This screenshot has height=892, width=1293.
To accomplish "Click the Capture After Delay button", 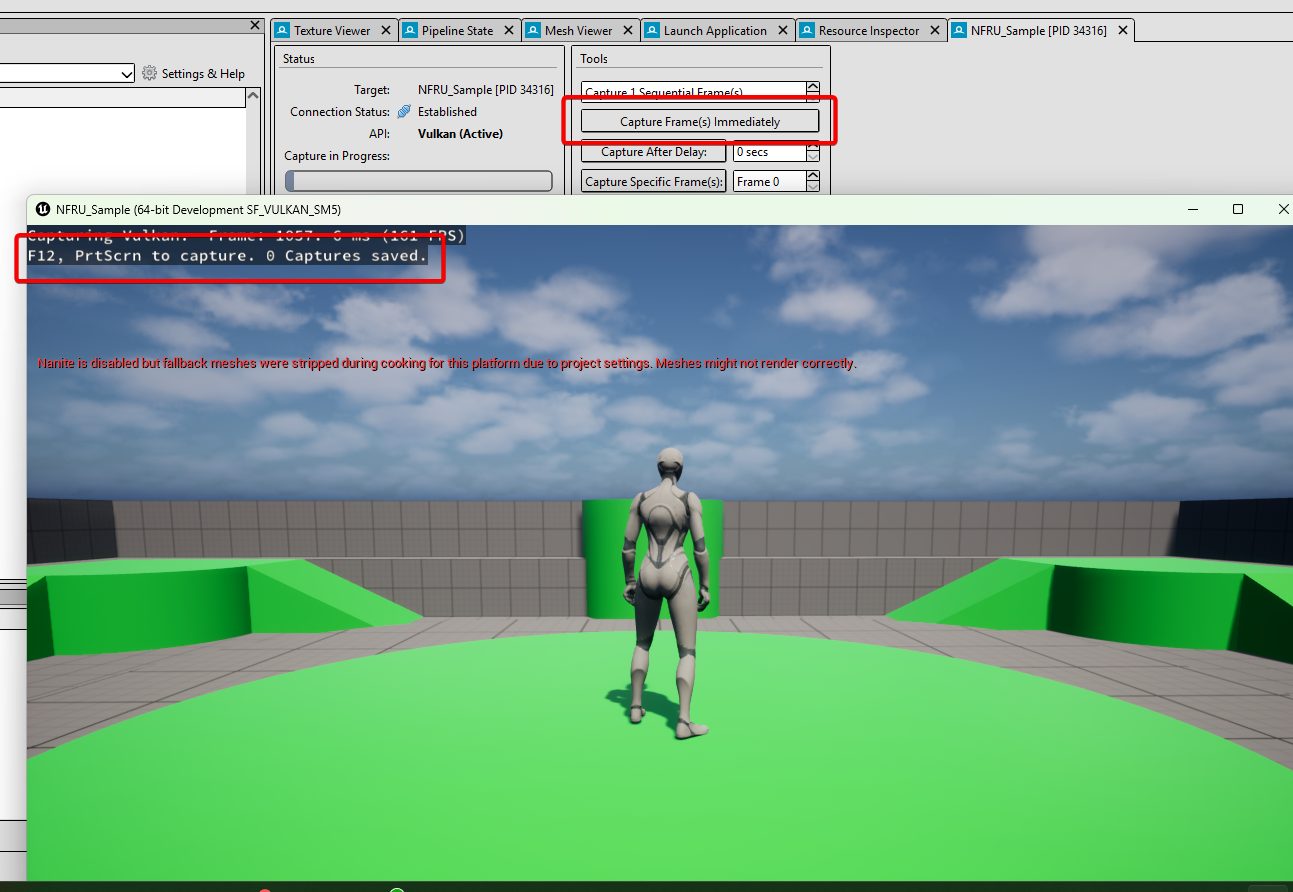I will click(654, 152).
